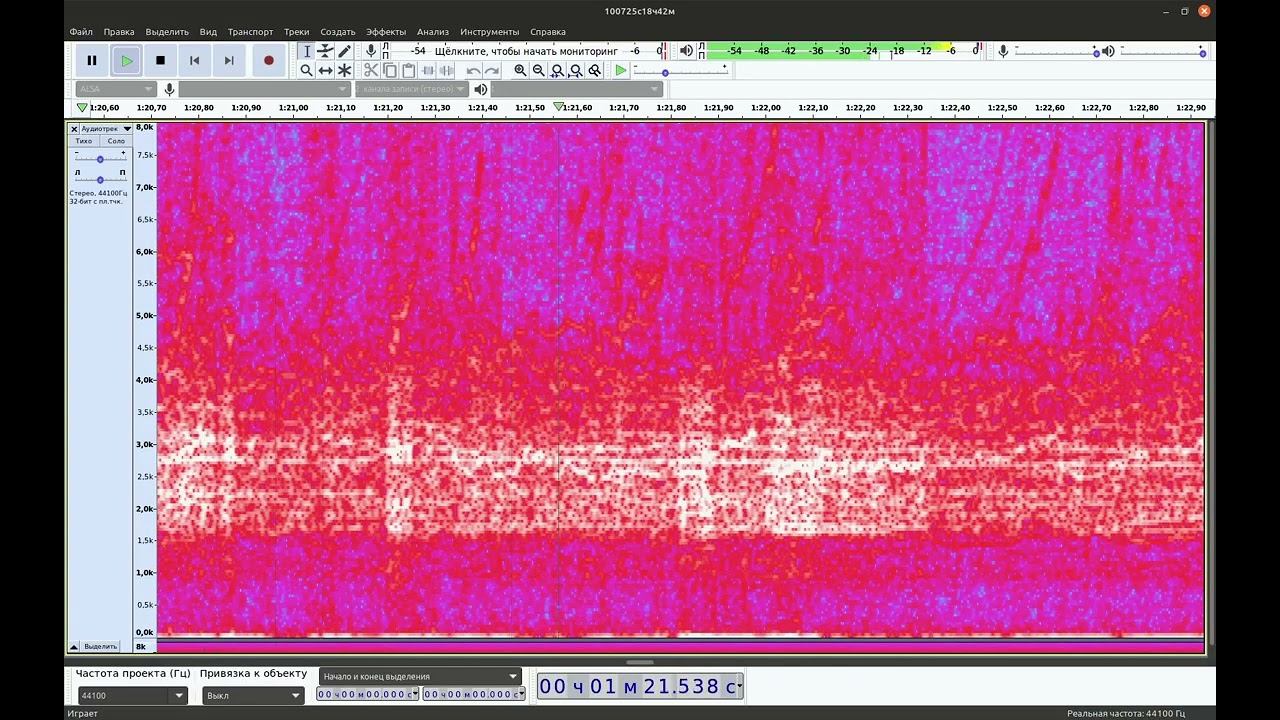This screenshot has width=1280, height=720.
Task: Open the Создать menu
Action: coord(338,32)
